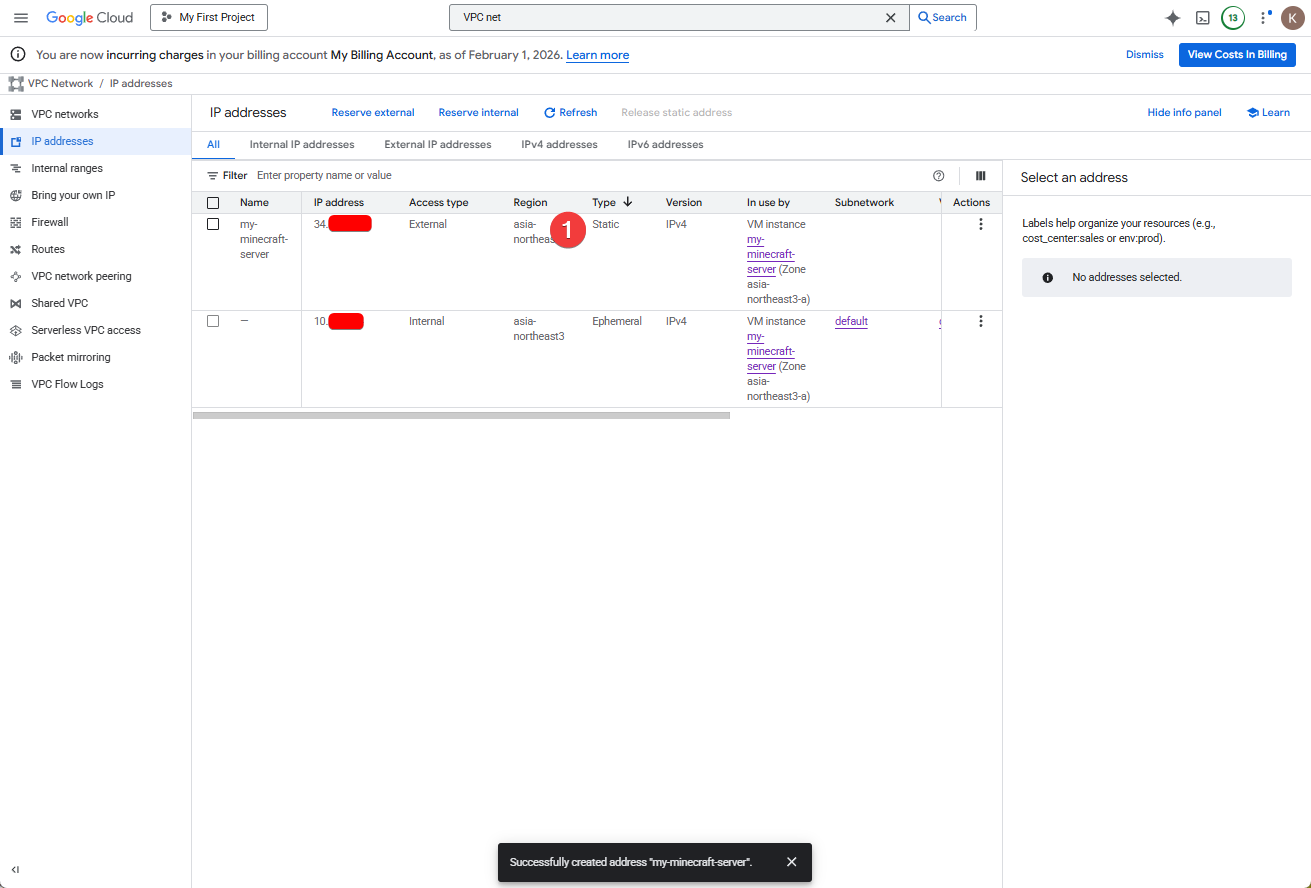
Task: Activate the Cloud Shell terminal icon
Action: [1203, 17]
